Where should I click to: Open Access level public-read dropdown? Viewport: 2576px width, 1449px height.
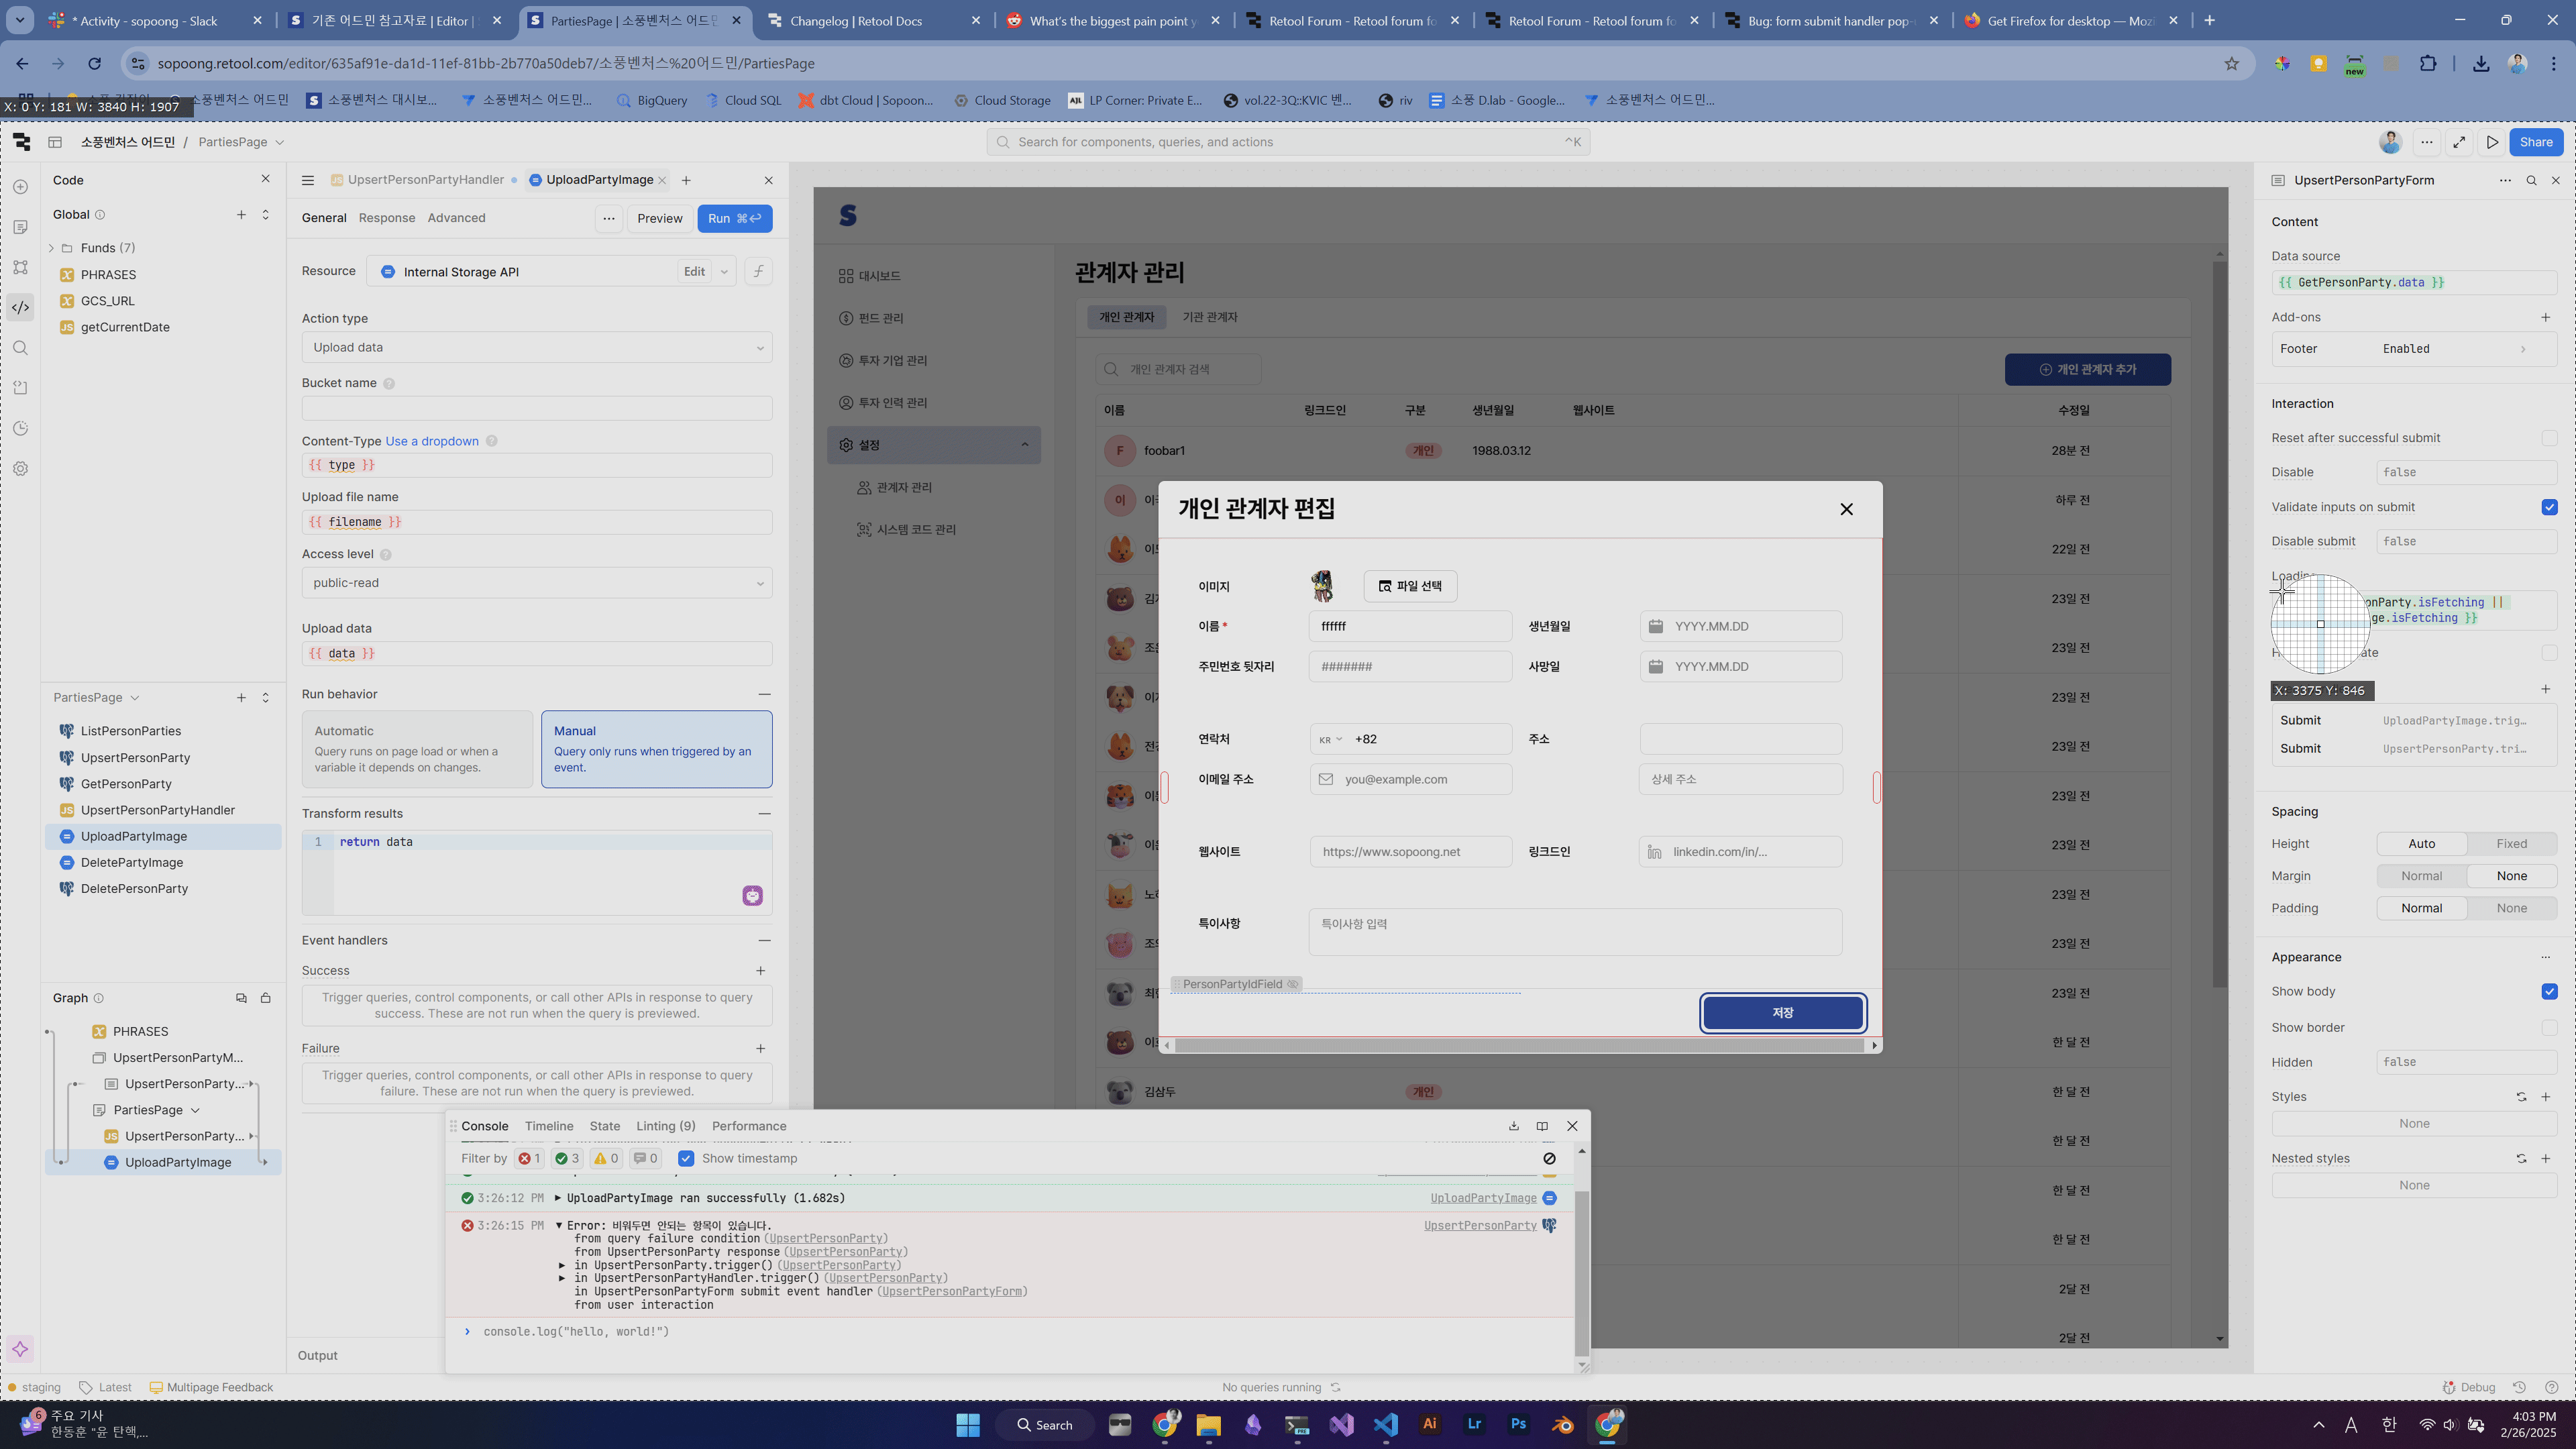537,583
